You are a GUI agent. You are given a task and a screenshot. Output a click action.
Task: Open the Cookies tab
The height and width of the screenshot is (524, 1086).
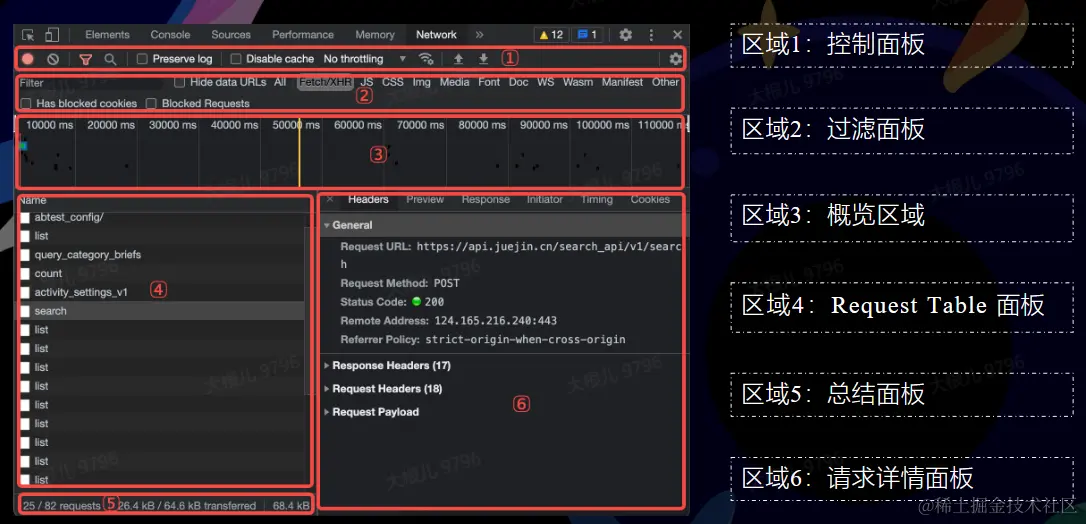pos(650,199)
